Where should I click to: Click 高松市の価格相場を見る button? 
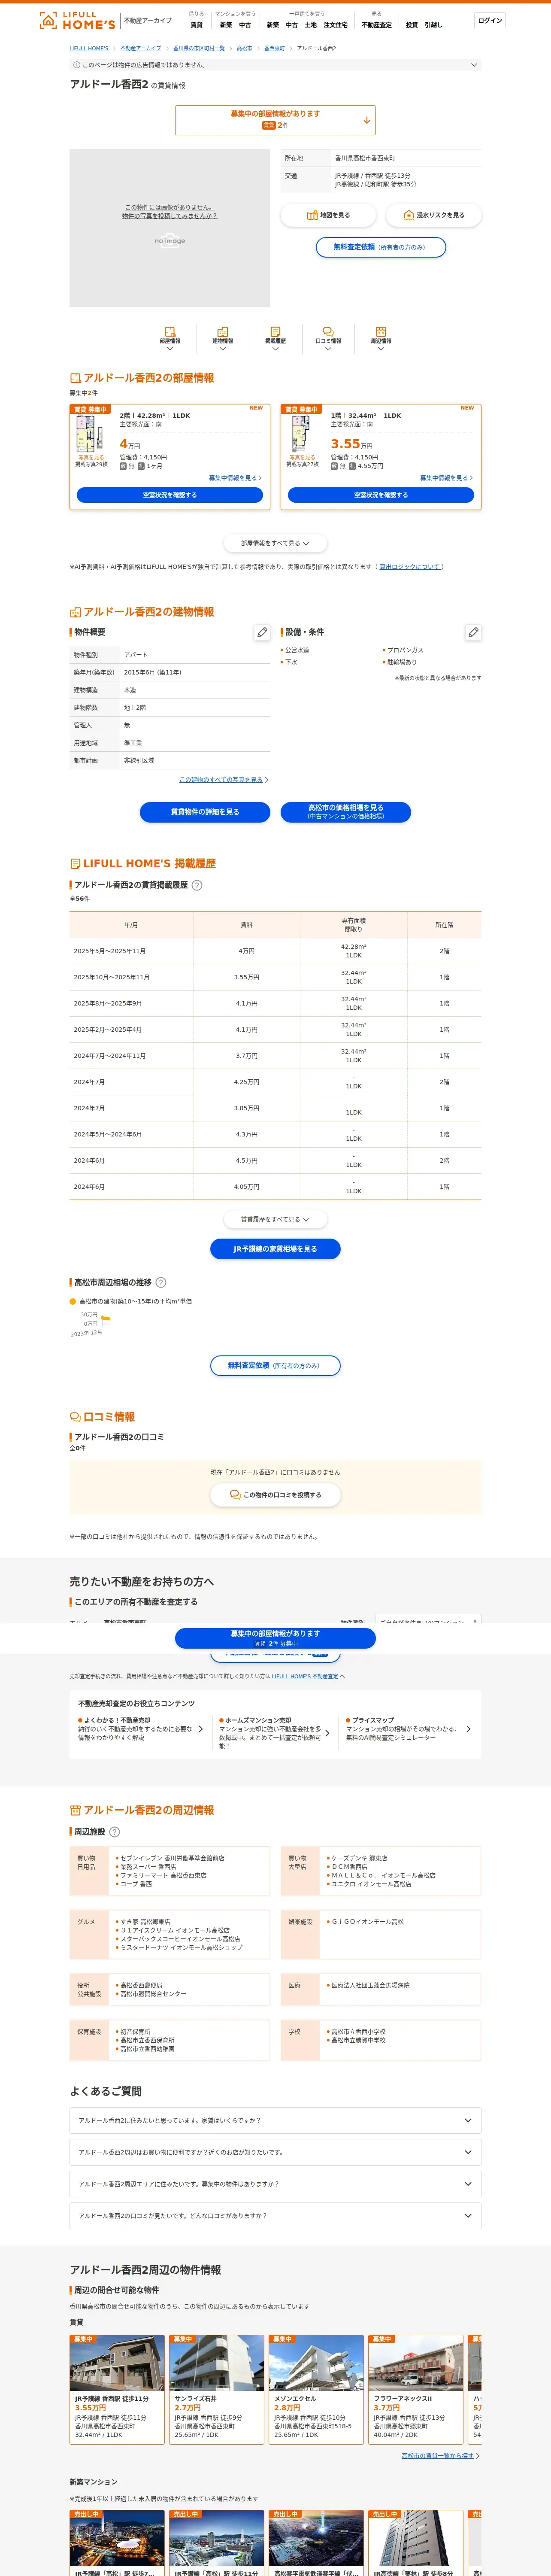point(346,812)
